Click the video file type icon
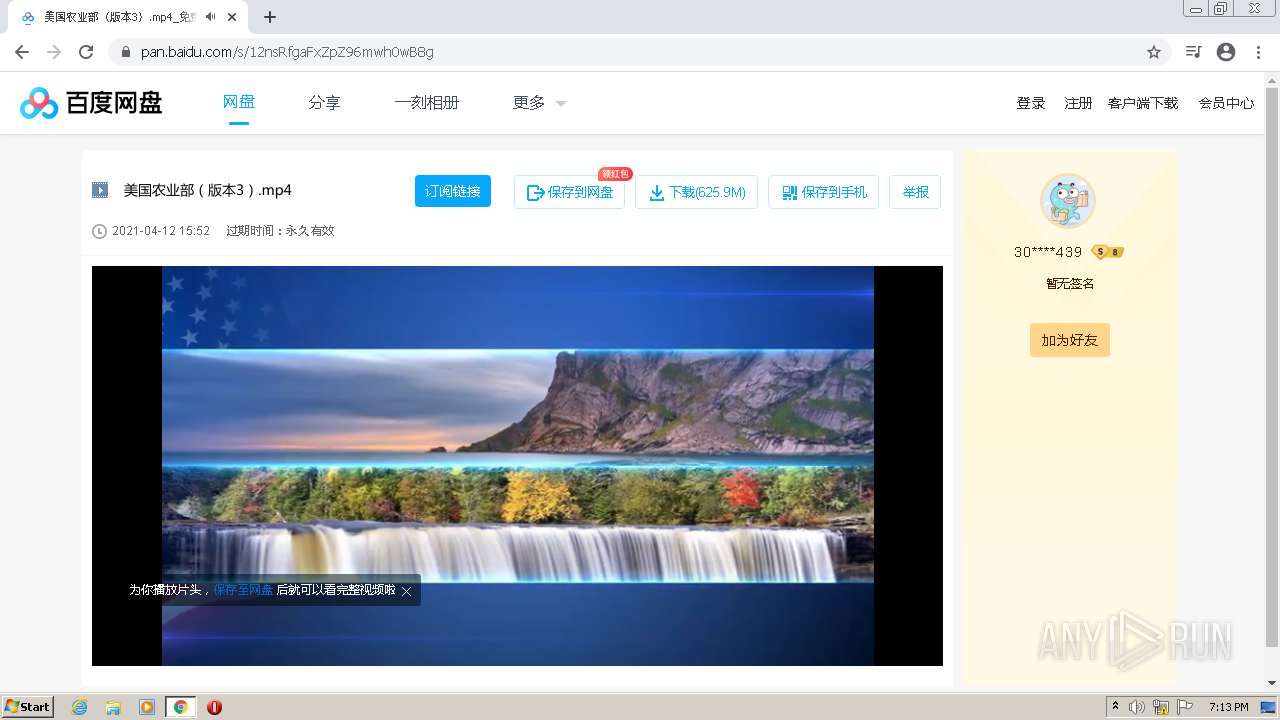Image resolution: width=1280 pixels, height=720 pixels. (100, 190)
